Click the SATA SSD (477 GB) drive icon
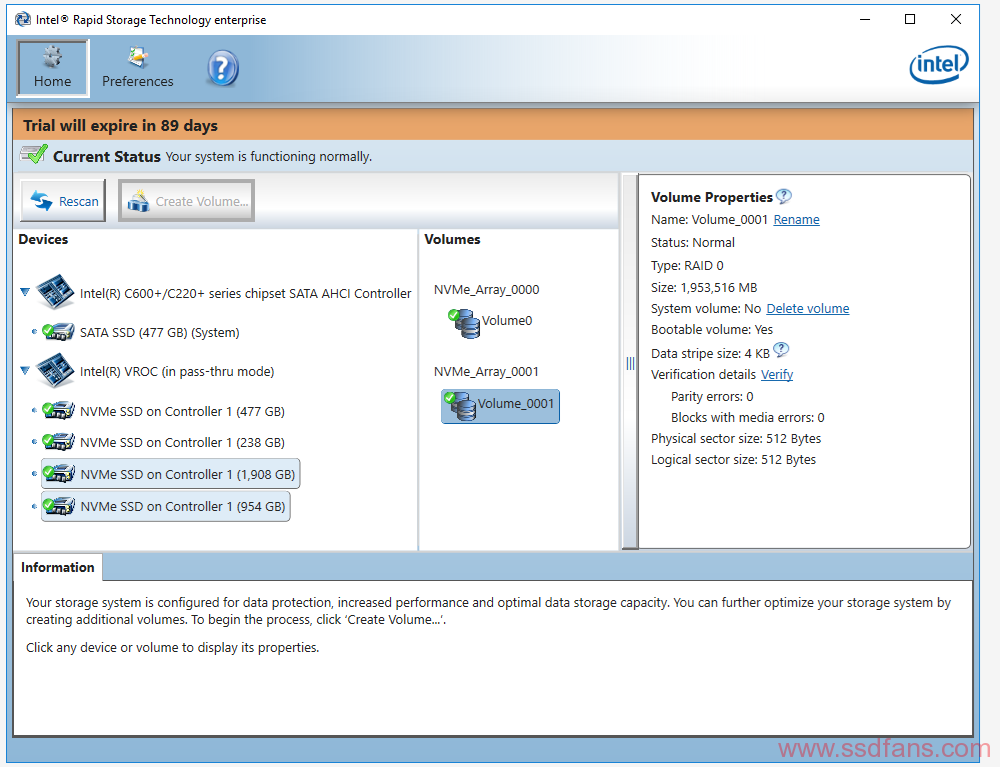Screen dimensions: 1000x767 pyautogui.click(x=58, y=332)
